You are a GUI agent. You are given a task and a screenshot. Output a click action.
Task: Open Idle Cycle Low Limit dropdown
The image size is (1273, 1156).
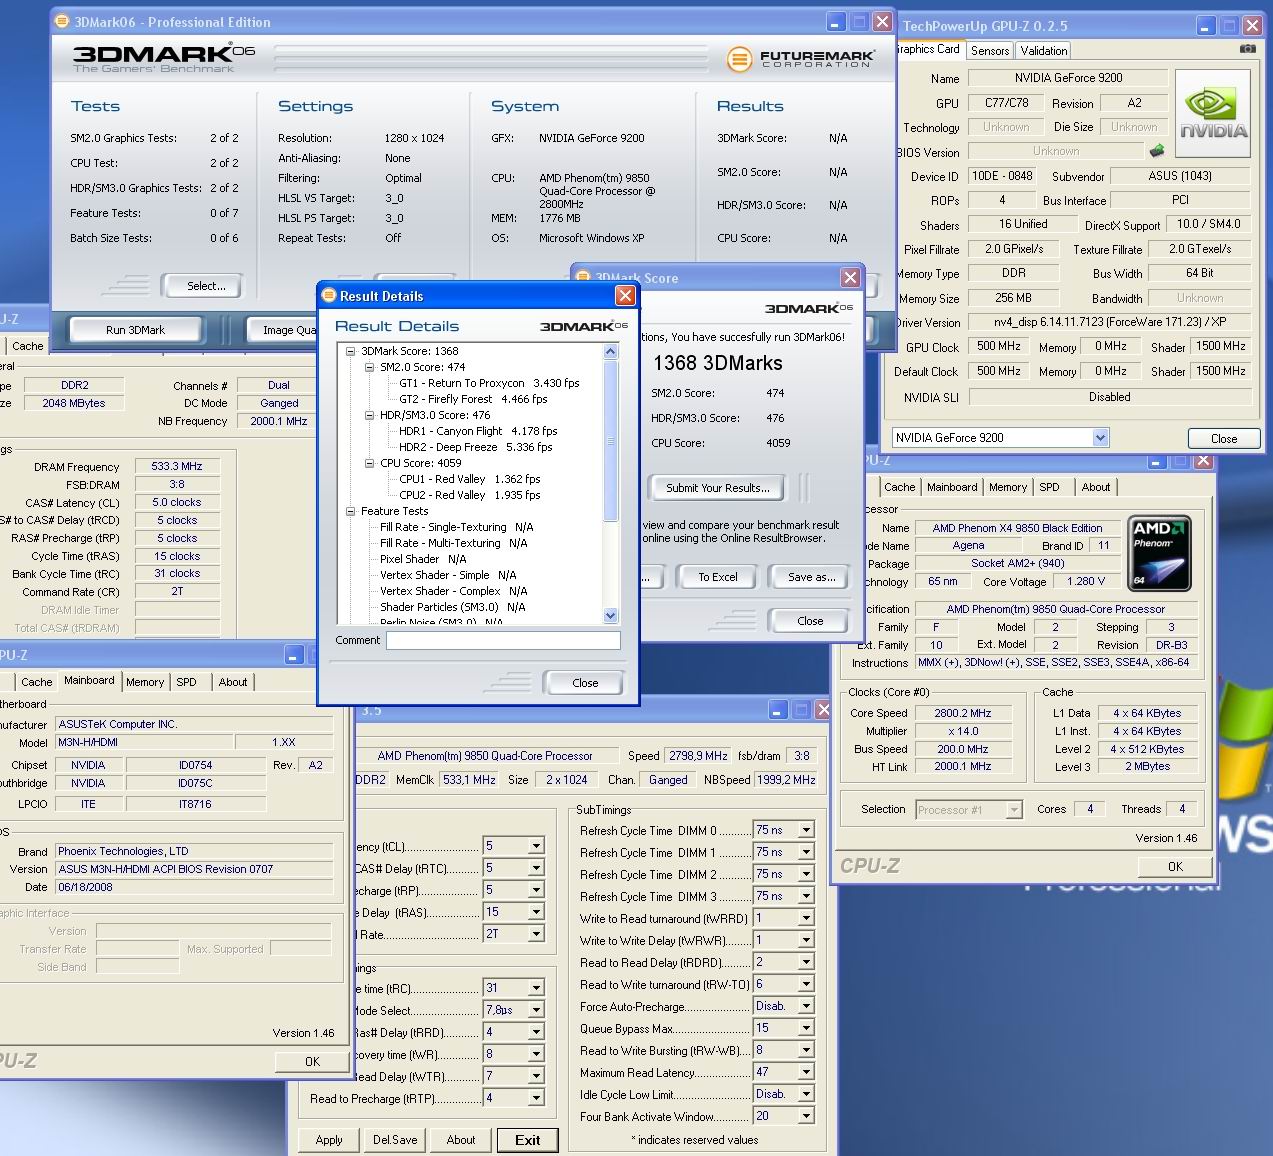click(806, 1094)
